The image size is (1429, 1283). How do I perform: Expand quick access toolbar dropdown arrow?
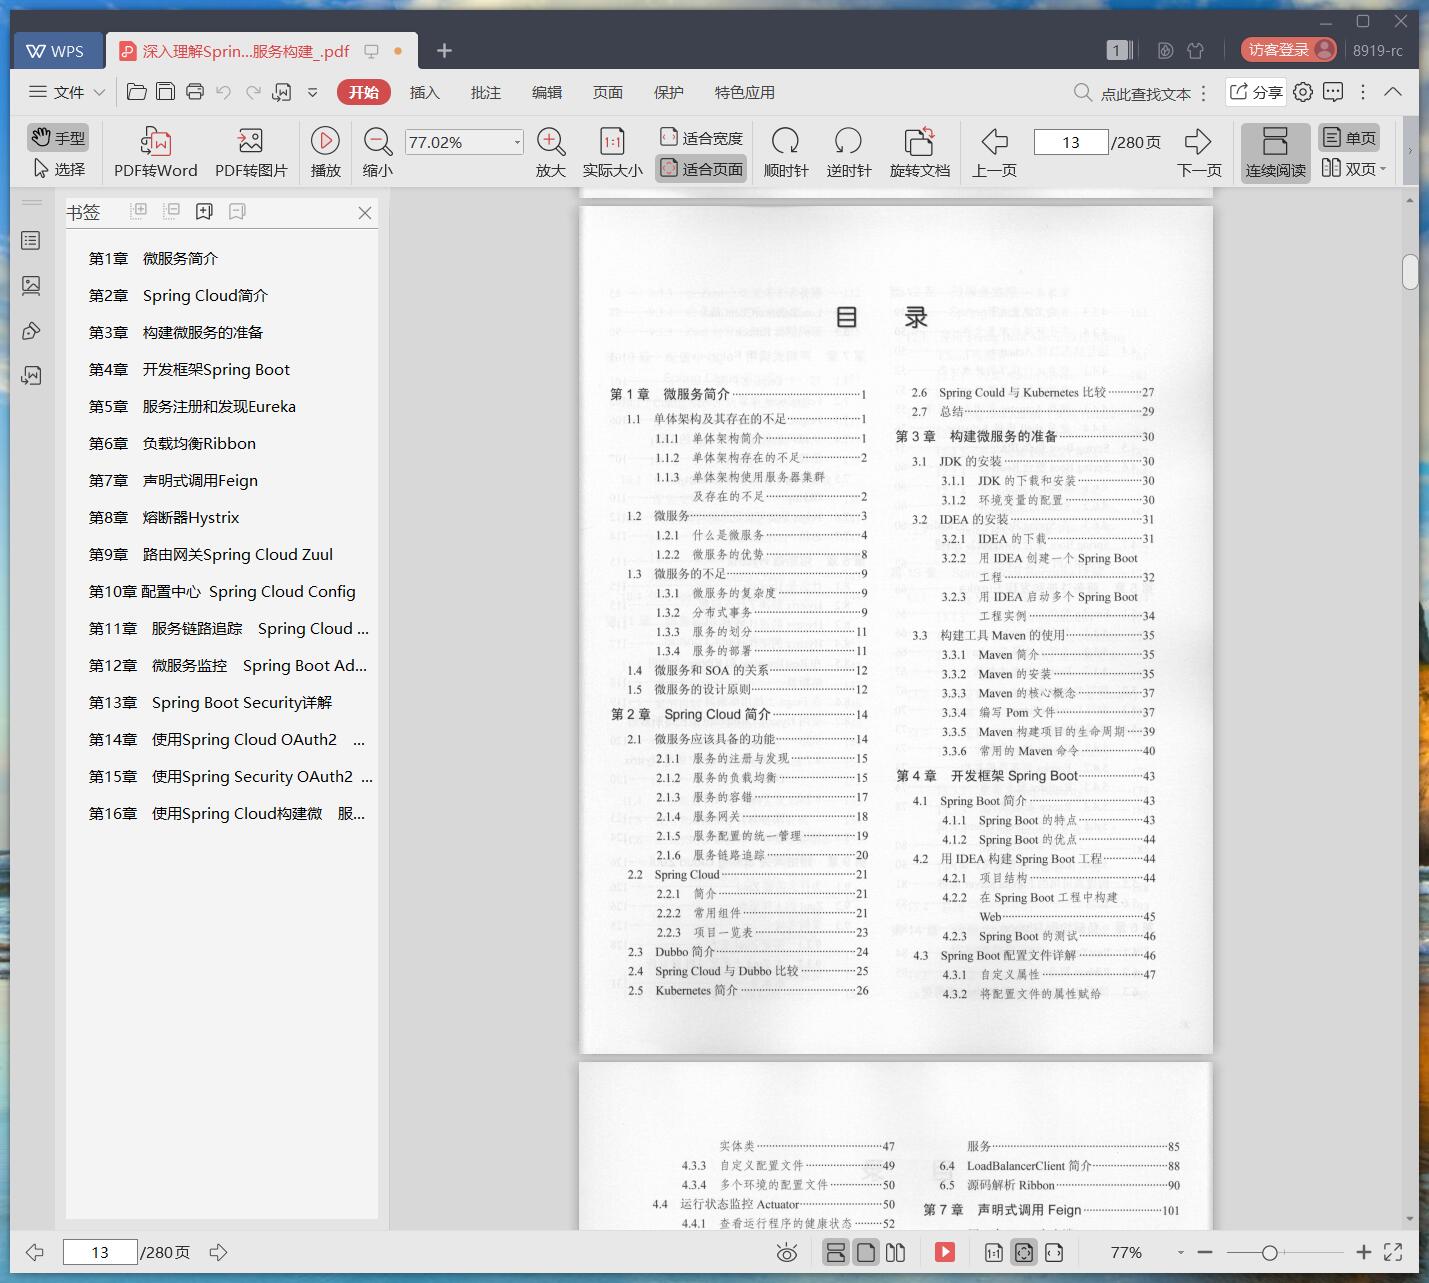click(x=312, y=92)
